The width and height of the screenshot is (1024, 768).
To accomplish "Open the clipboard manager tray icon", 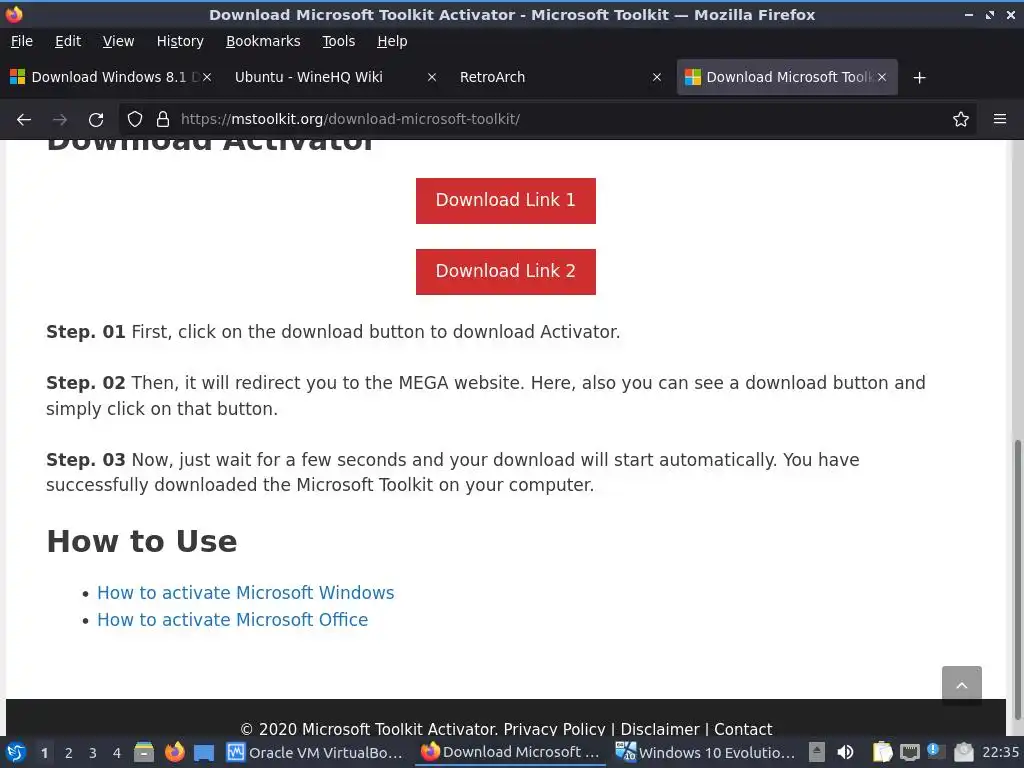I will pos(882,752).
